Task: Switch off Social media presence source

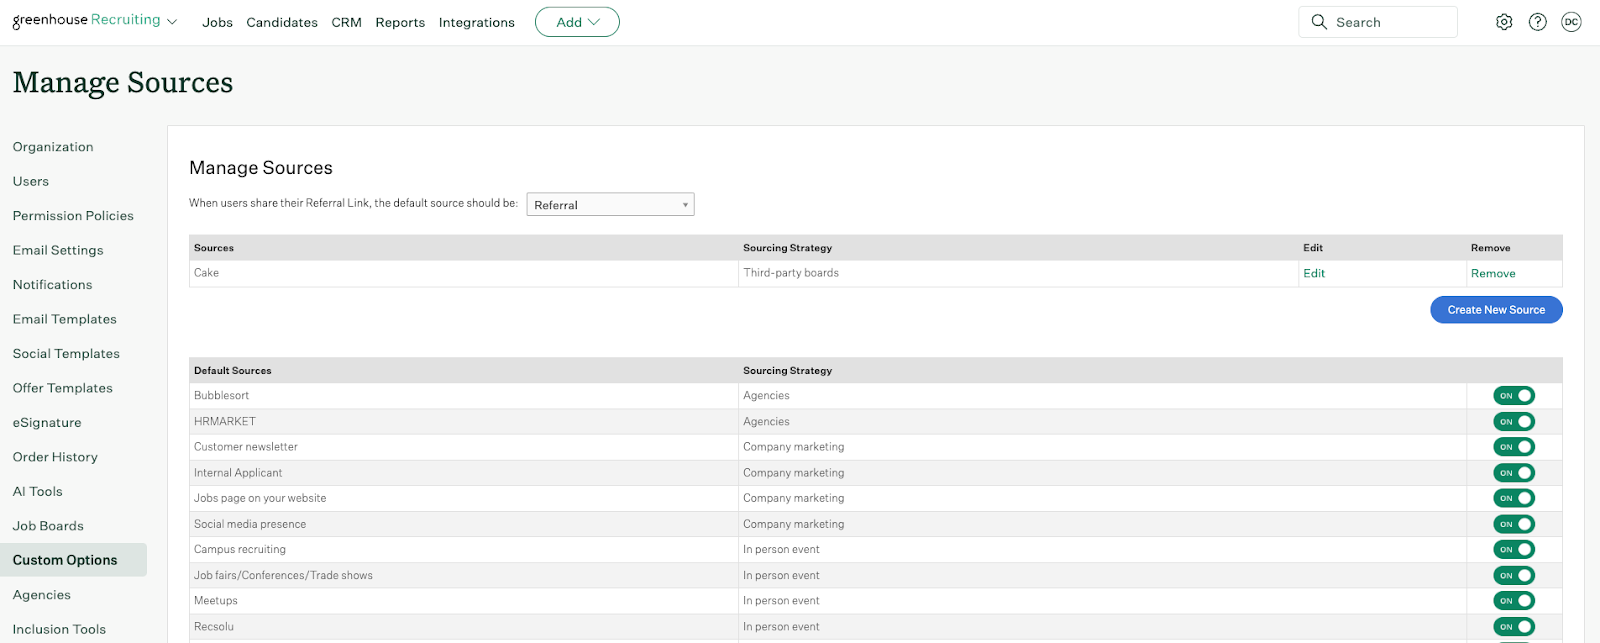Action: tap(1514, 524)
